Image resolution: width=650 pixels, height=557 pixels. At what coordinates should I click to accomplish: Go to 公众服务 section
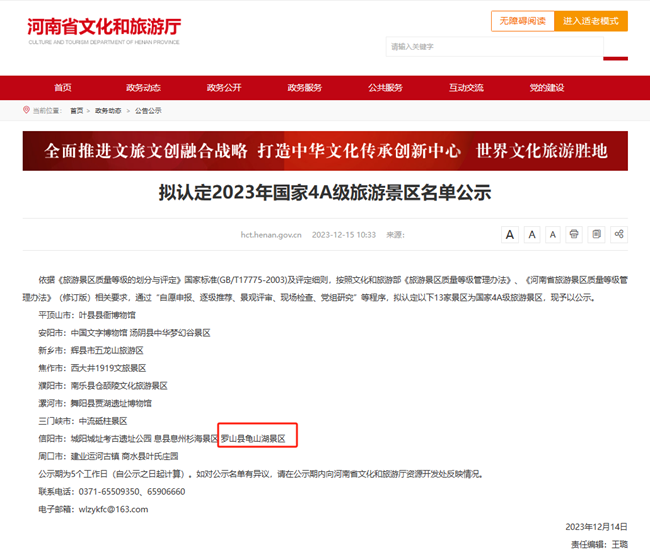point(385,88)
